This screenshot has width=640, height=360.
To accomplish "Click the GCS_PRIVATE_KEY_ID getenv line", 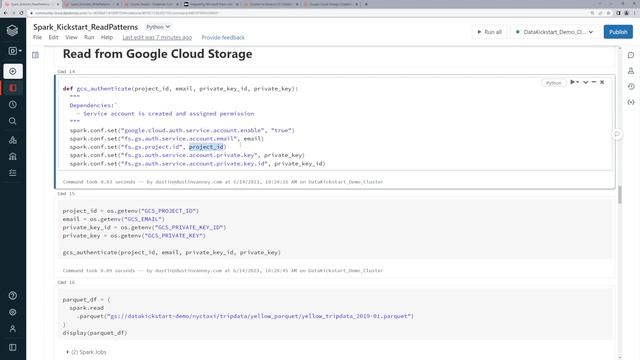I will 144,227.
